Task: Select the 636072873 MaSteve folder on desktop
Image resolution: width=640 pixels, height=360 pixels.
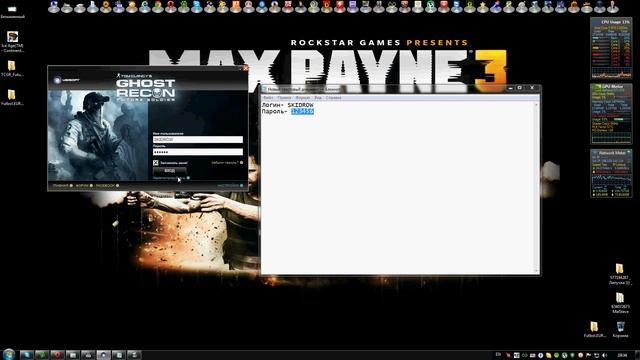Action: (620, 303)
